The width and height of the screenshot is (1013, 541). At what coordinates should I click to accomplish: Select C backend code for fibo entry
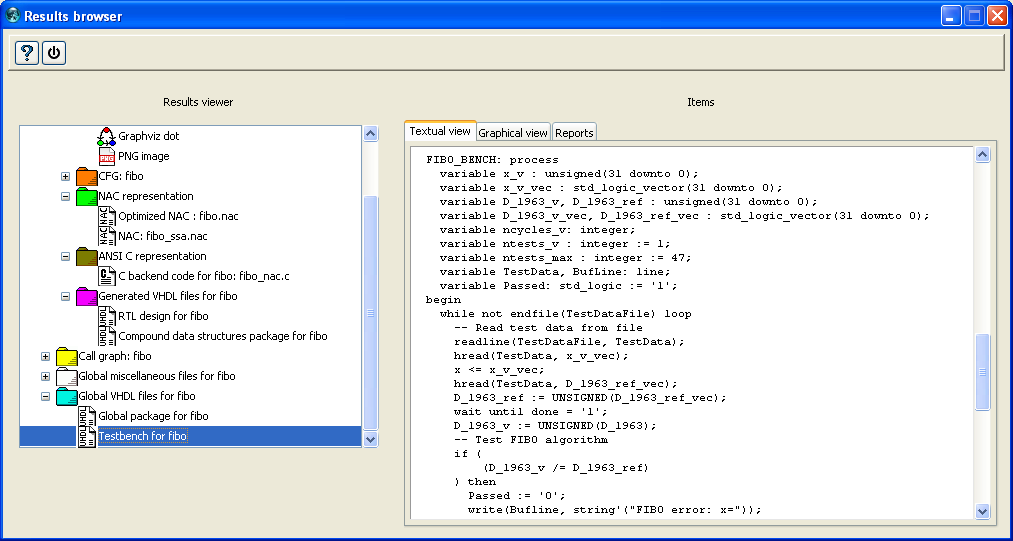tap(204, 276)
